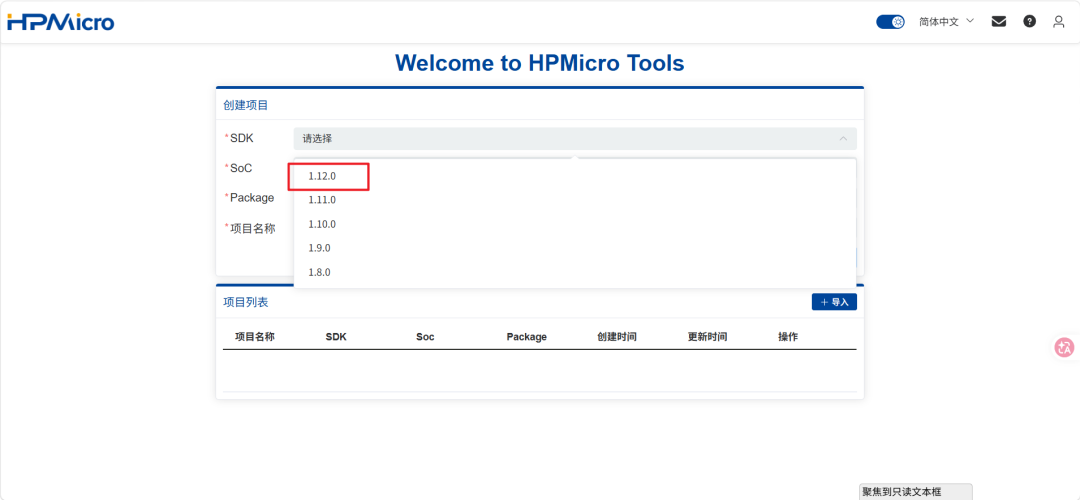The image size is (1080, 500).
Task: Click the 聚焦到只读文本框 status tooltip
Action: point(916,492)
